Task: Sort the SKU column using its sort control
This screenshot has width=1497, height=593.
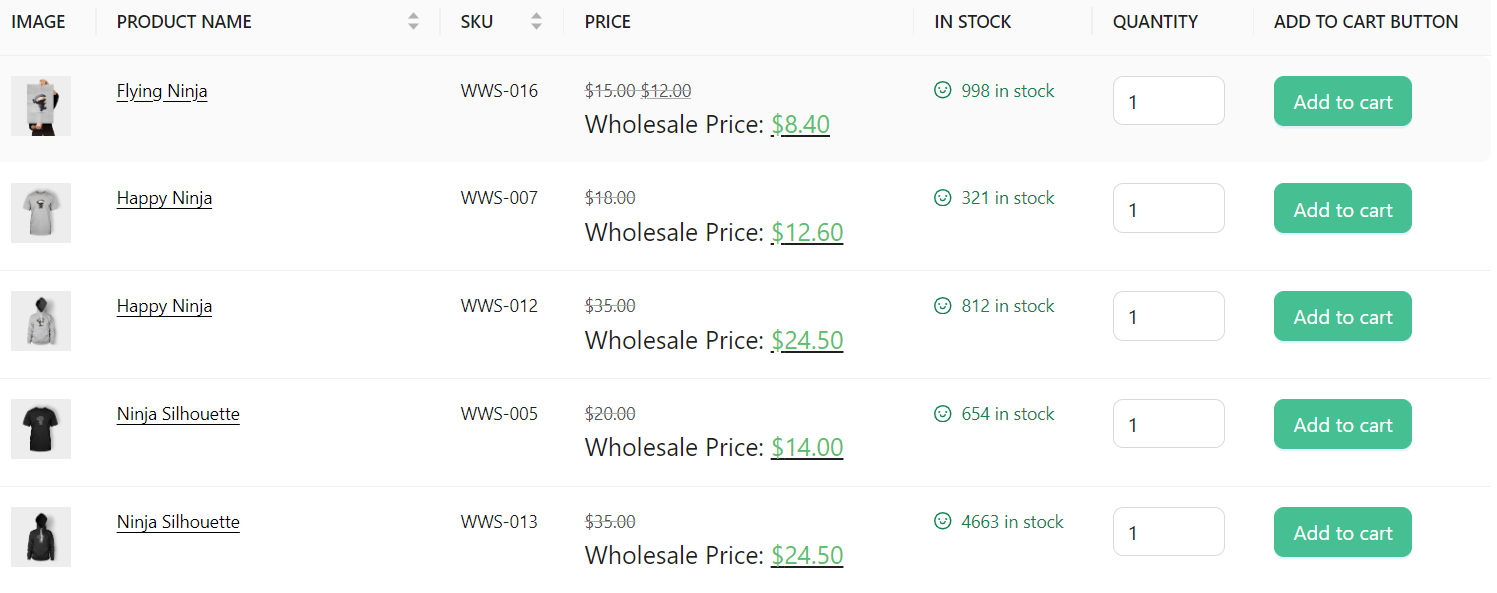Action: pyautogui.click(x=536, y=21)
